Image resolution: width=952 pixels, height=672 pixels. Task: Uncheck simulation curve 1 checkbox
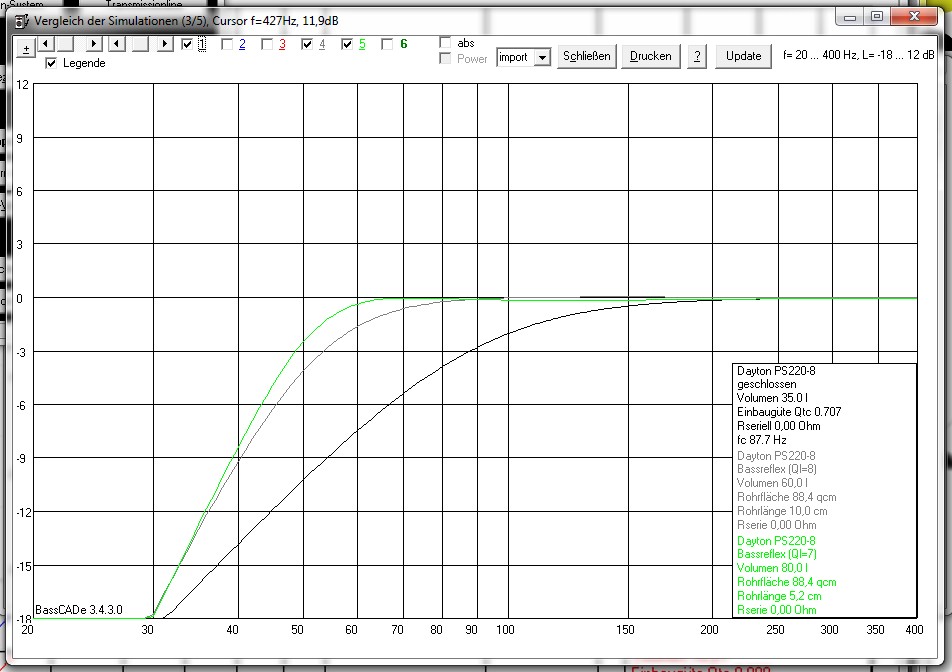(187, 44)
